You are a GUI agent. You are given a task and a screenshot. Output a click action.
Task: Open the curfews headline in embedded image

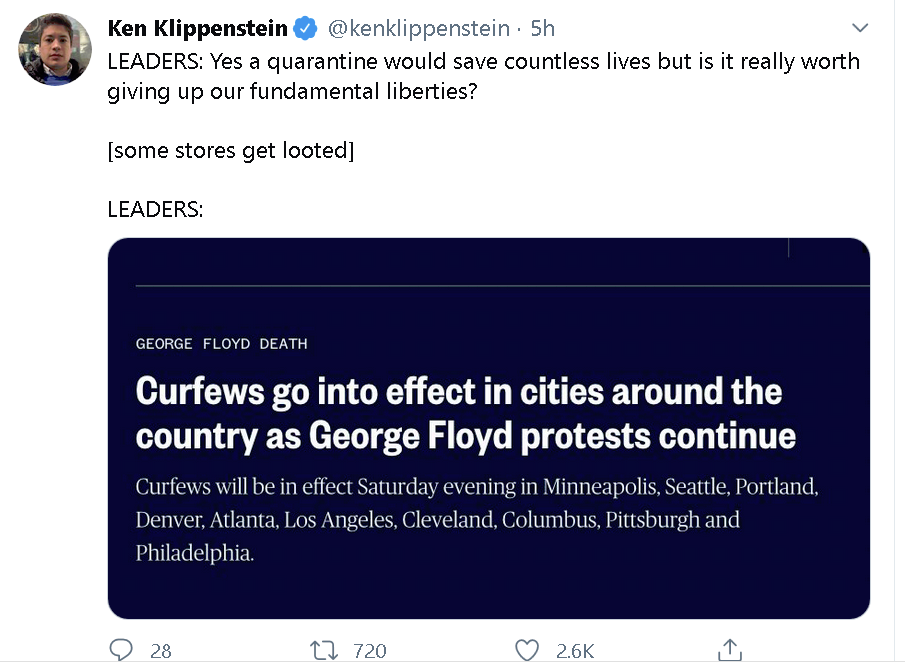[465, 413]
